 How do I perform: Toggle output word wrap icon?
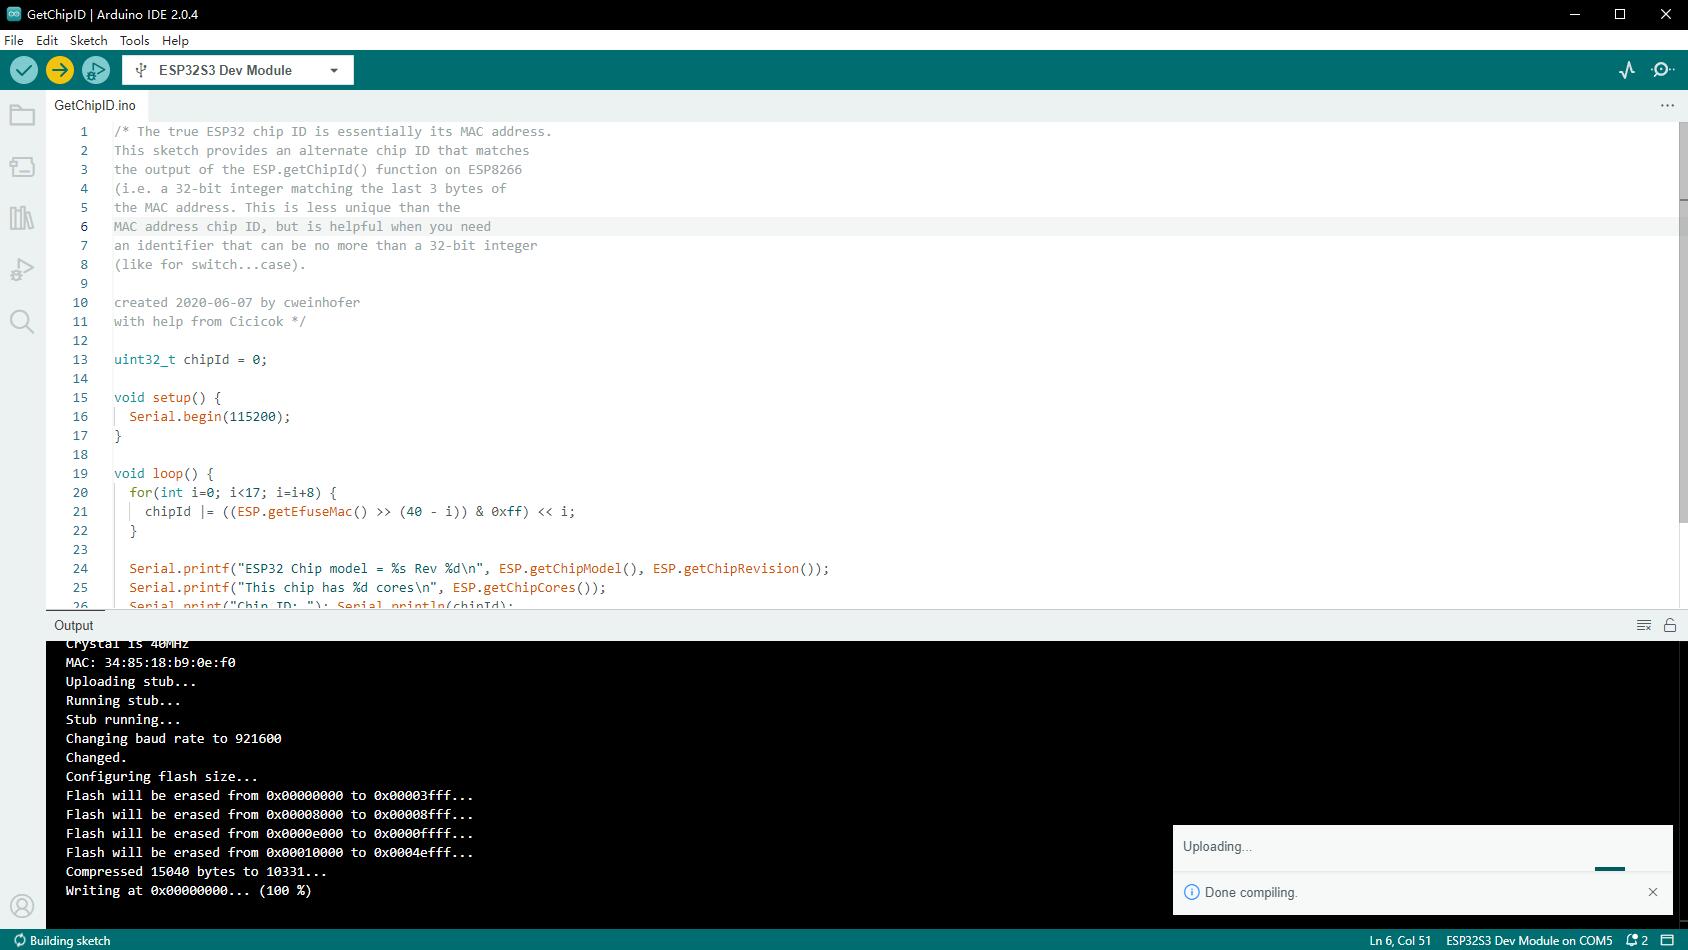1643,625
